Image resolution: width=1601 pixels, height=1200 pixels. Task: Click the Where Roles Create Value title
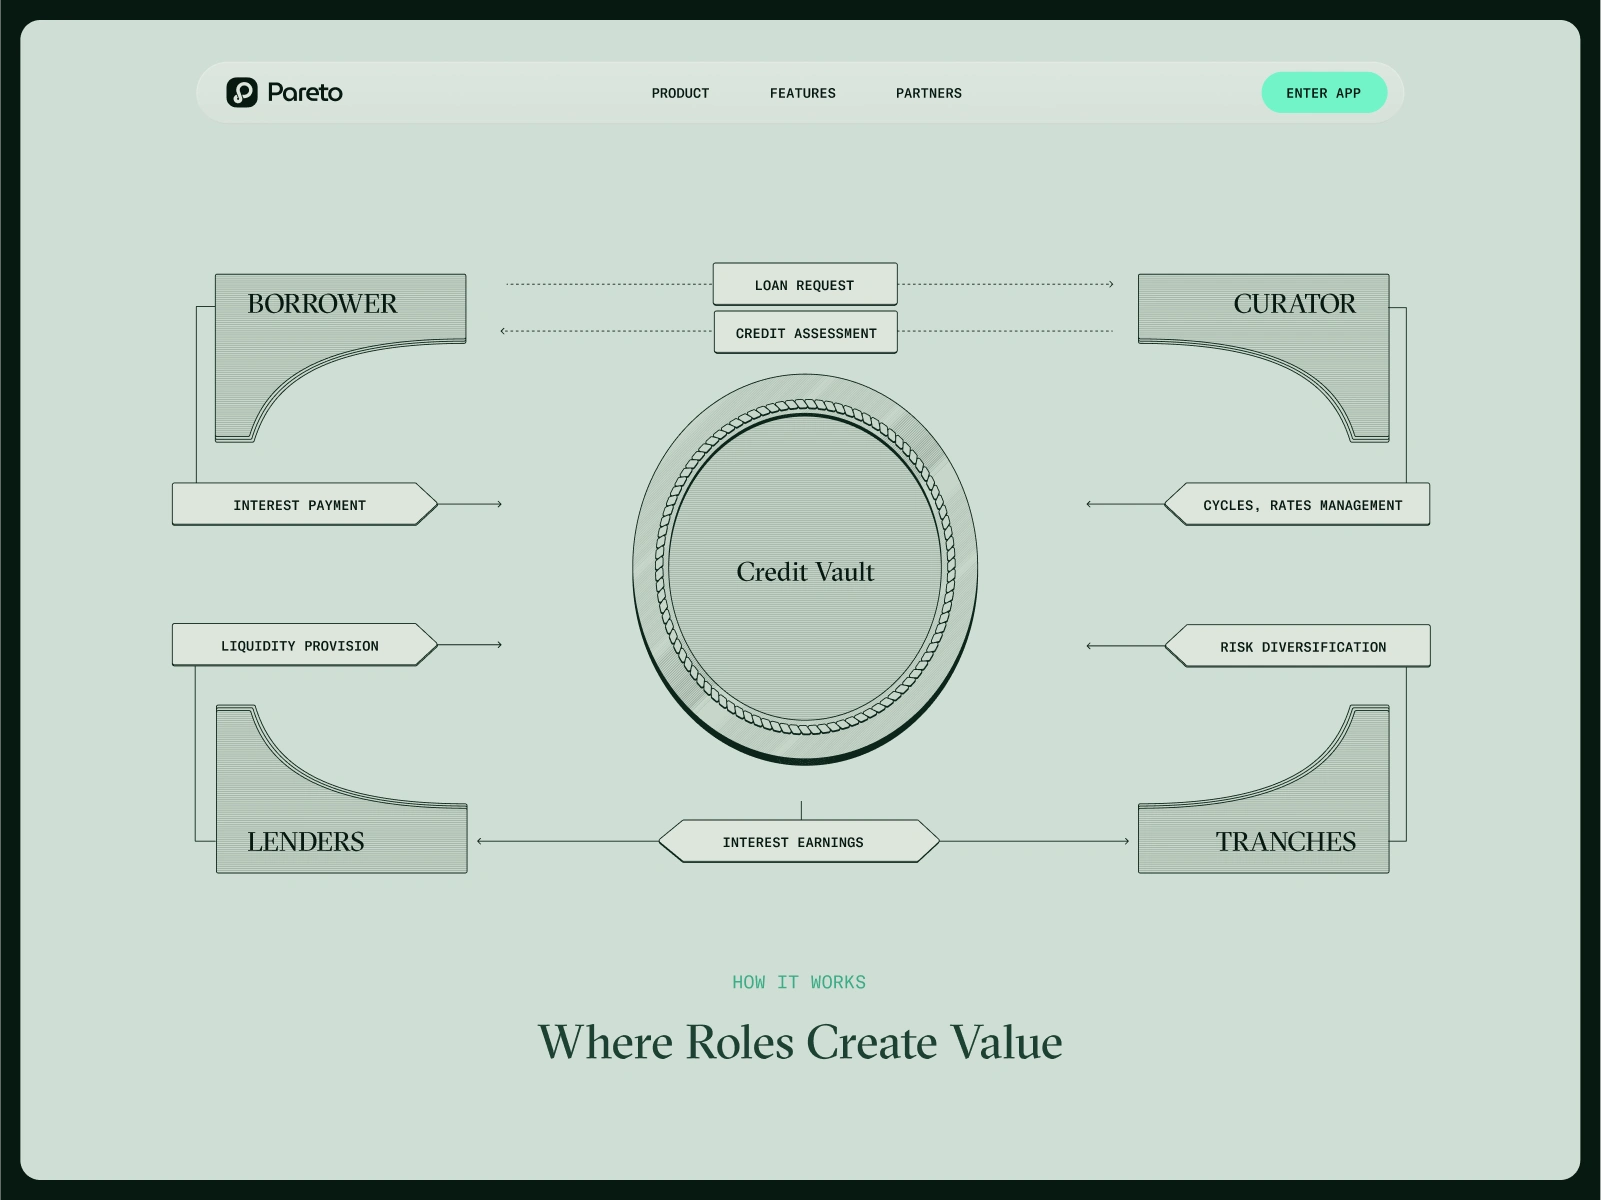(800, 1042)
